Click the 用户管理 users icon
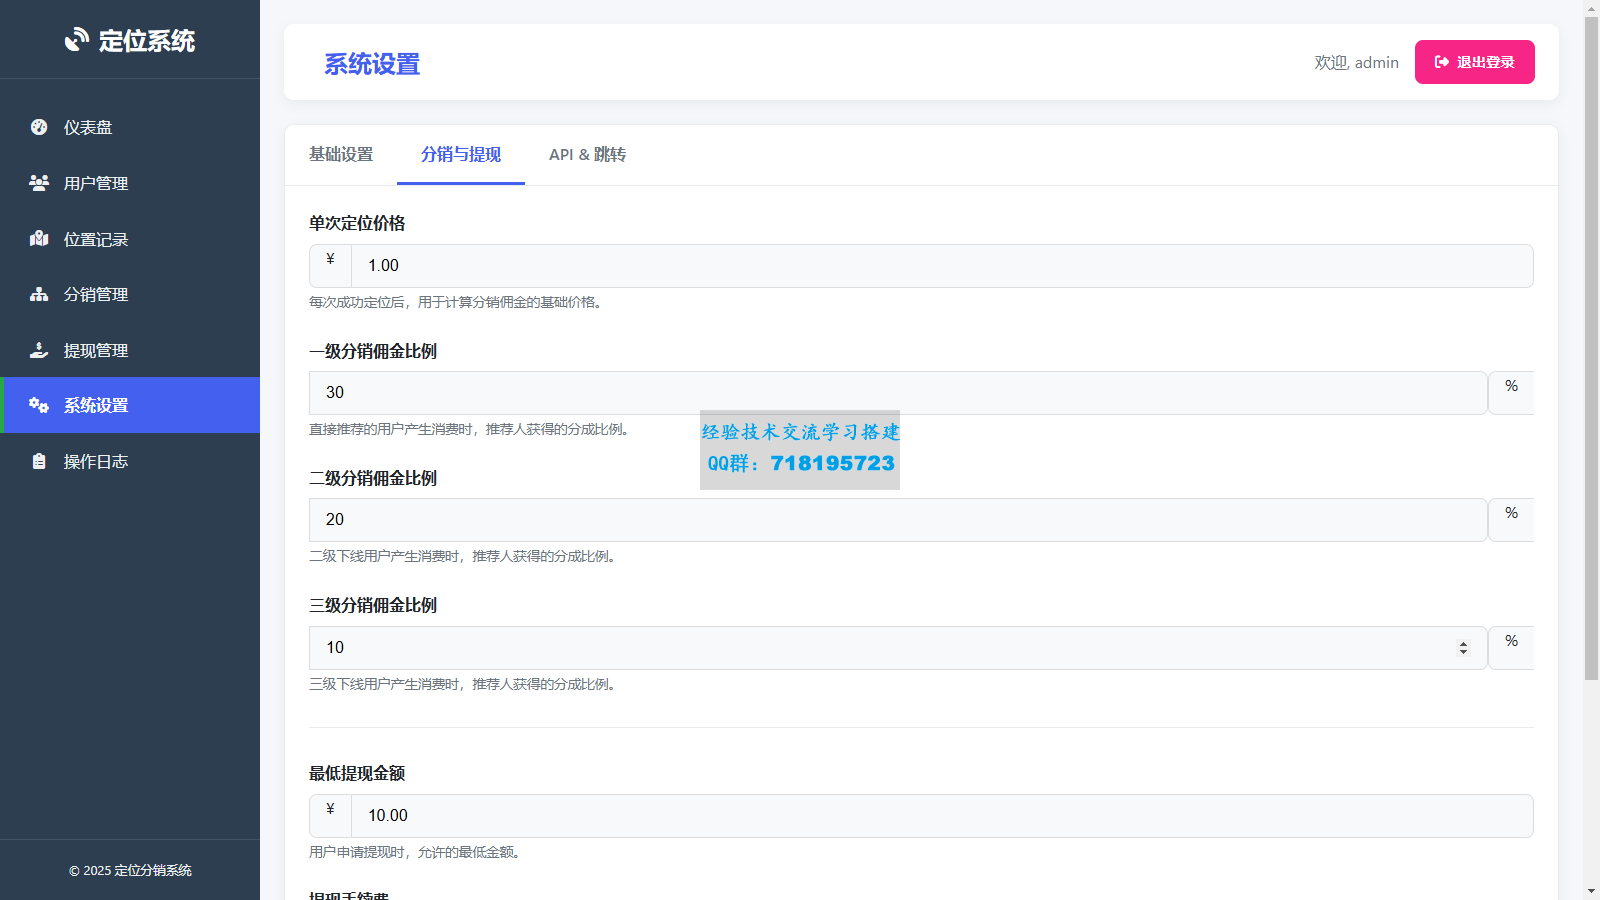 [x=39, y=183]
